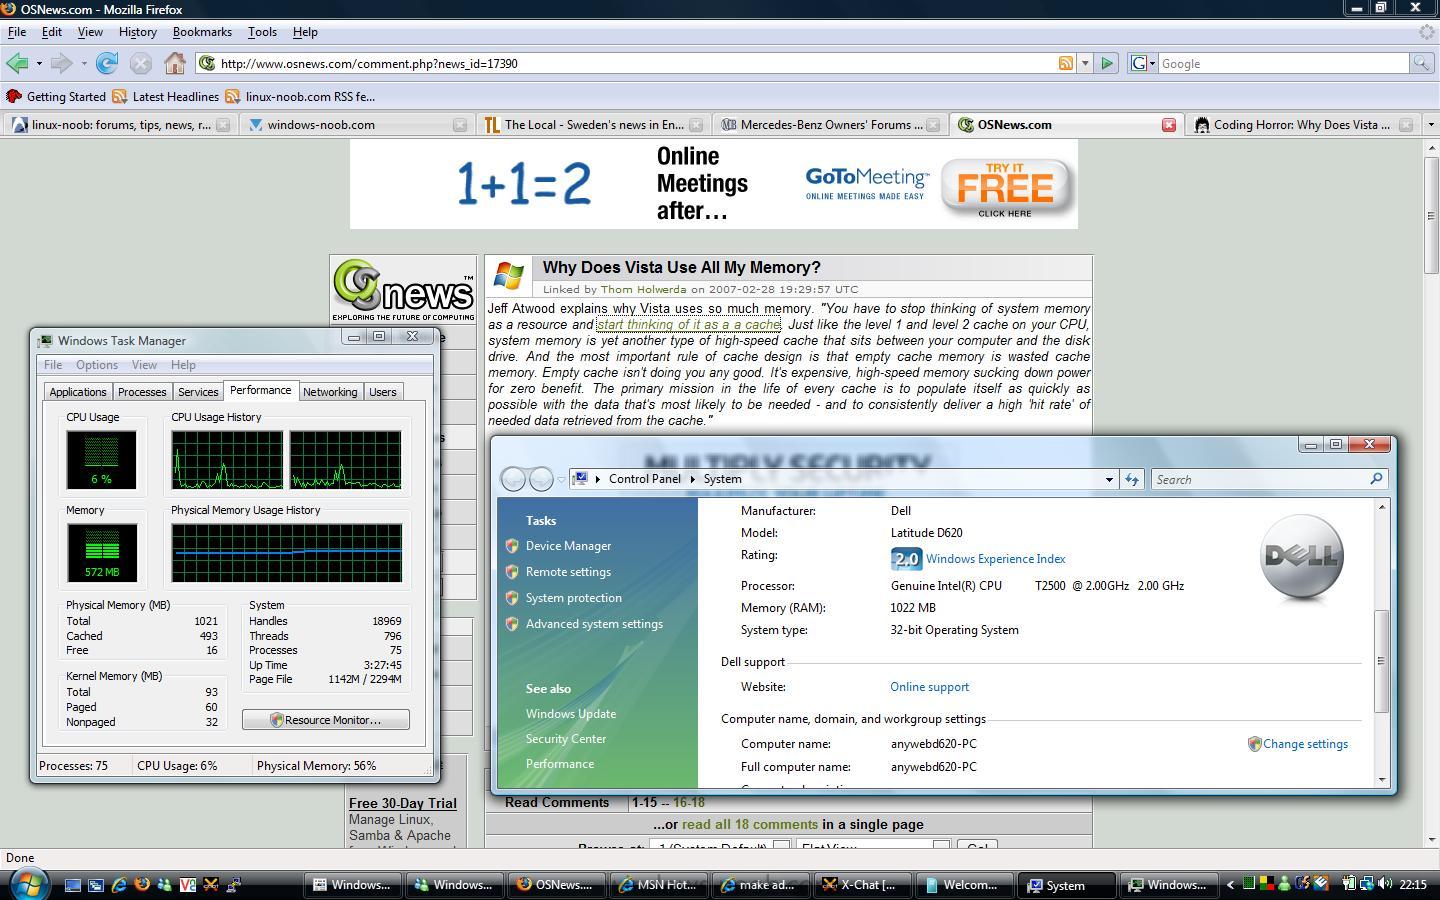Reload the page with Firefox's refresh icon
Image resolution: width=1440 pixels, height=900 pixels.
(x=107, y=63)
